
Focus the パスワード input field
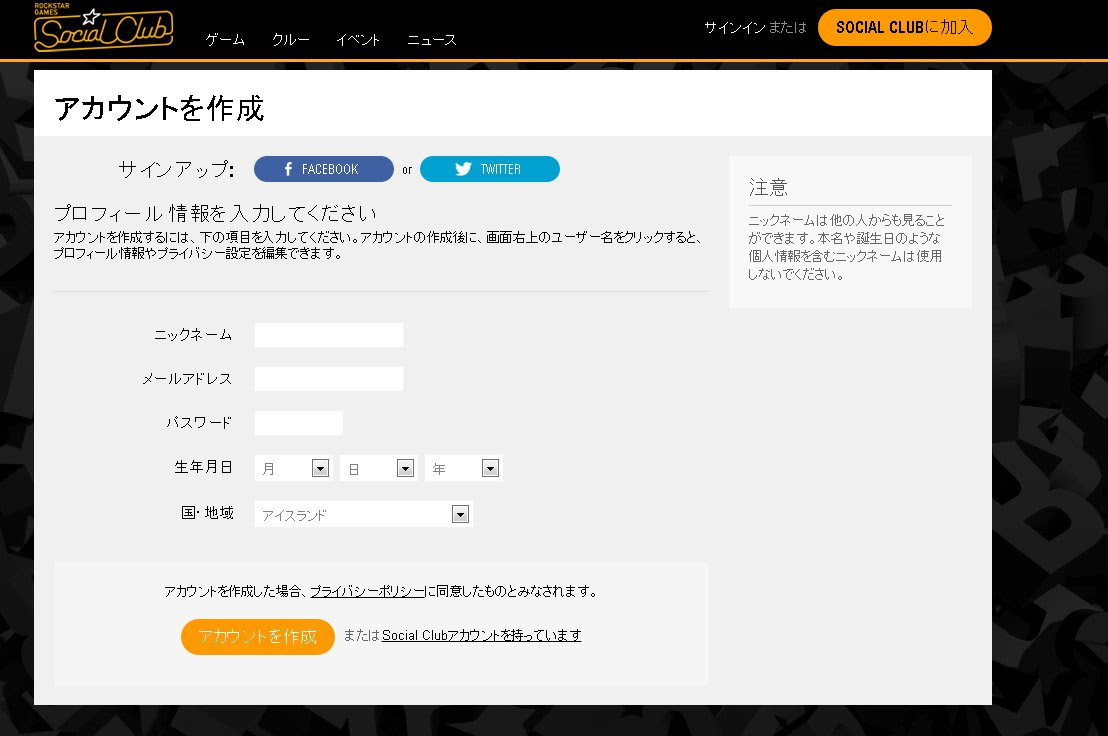click(298, 422)
